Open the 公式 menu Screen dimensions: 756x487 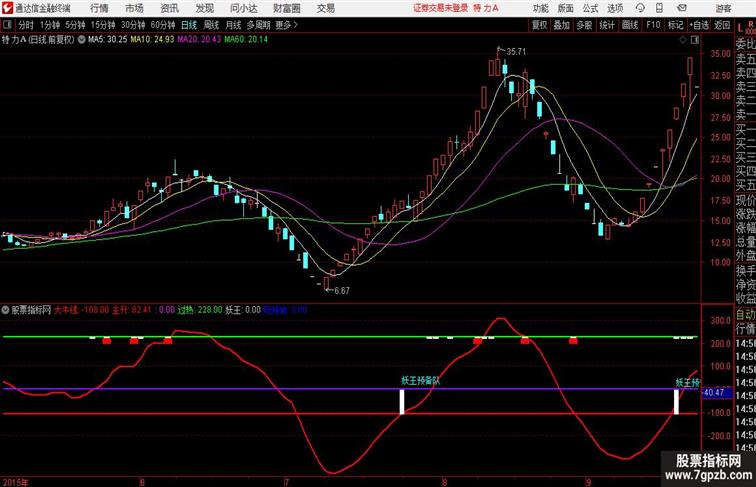(590, 8)
